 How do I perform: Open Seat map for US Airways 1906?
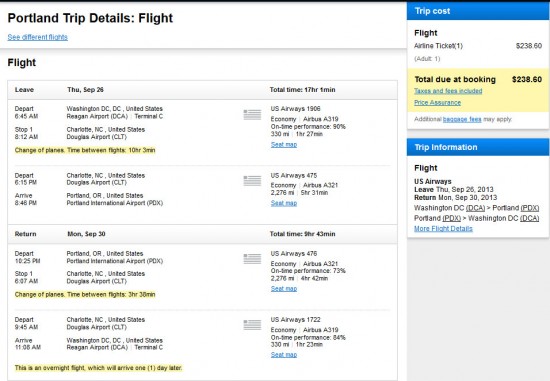[x=284, y=145]
